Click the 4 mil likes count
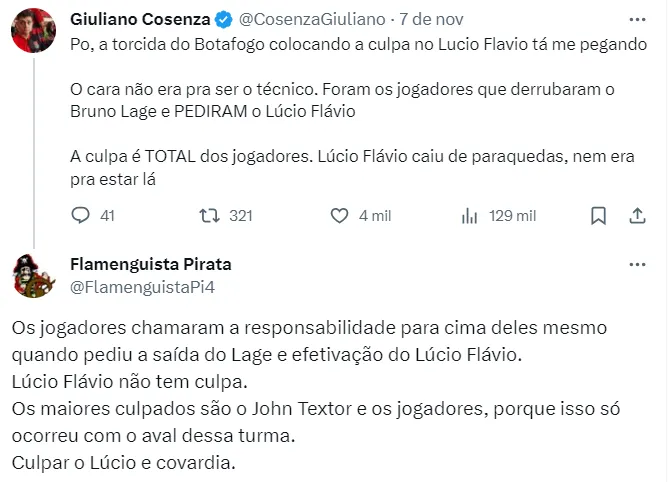This screenshot has width=669, height=482. pyautogui.click(x=374, y=215)
